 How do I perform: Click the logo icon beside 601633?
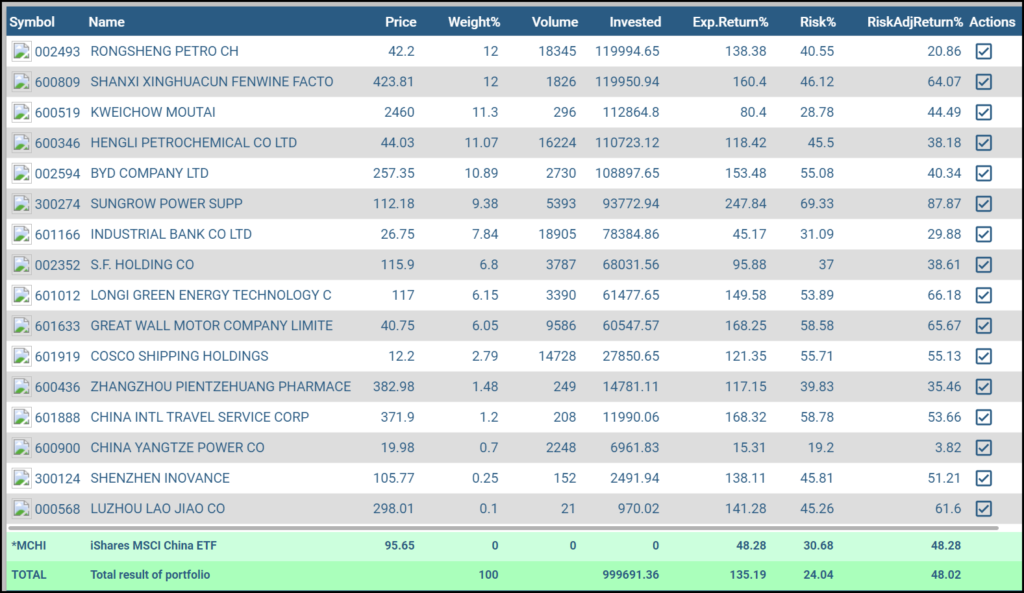[x=21, y=325]
